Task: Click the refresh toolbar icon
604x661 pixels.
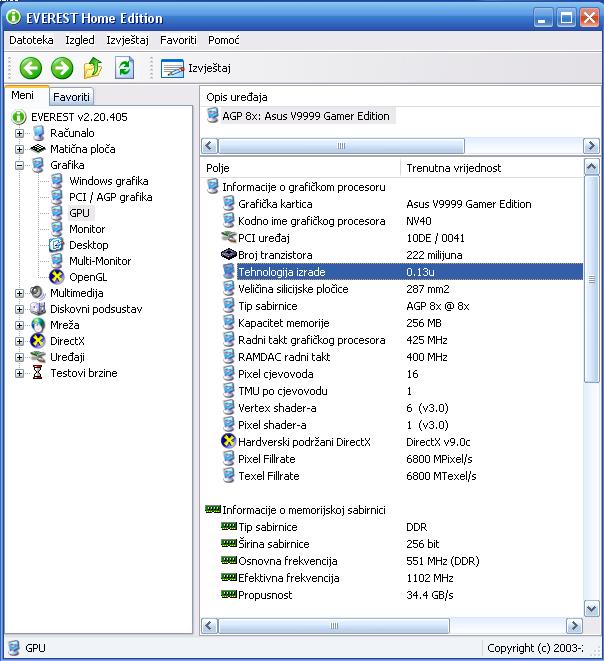Action: [124, 67]
